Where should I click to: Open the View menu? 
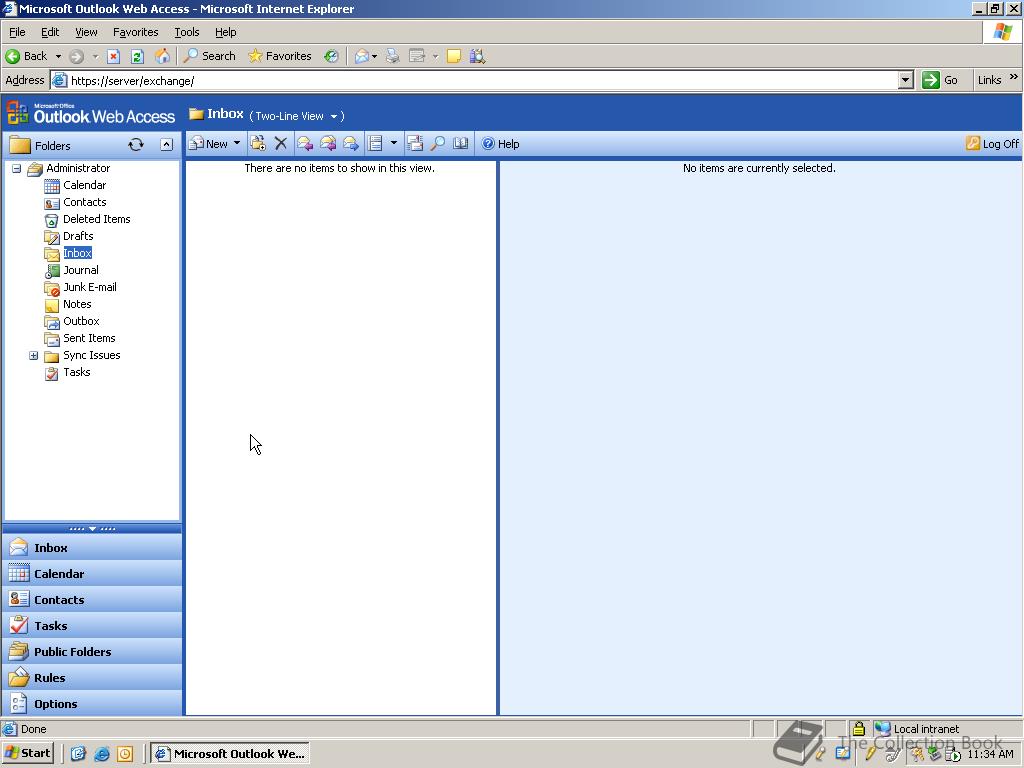(x=86, y=32)
